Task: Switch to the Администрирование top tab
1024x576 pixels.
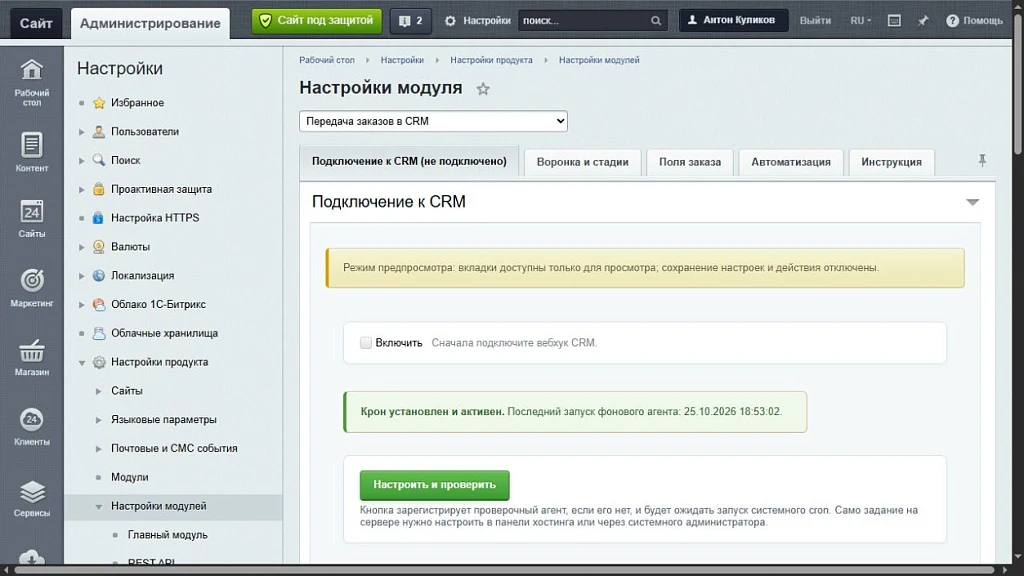Action: click(x=150, y=24)
